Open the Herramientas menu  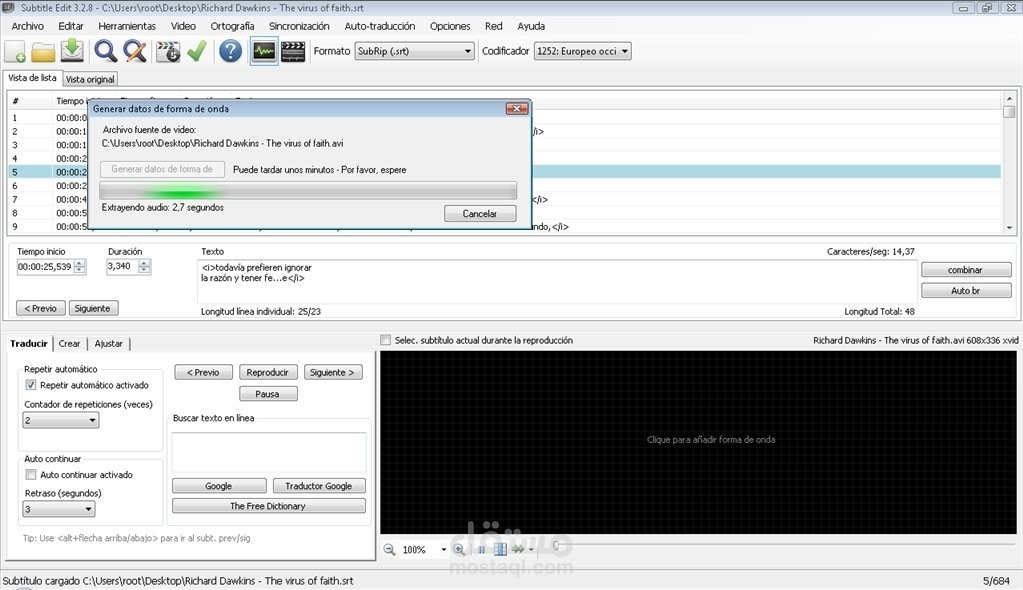pos(127,26)
